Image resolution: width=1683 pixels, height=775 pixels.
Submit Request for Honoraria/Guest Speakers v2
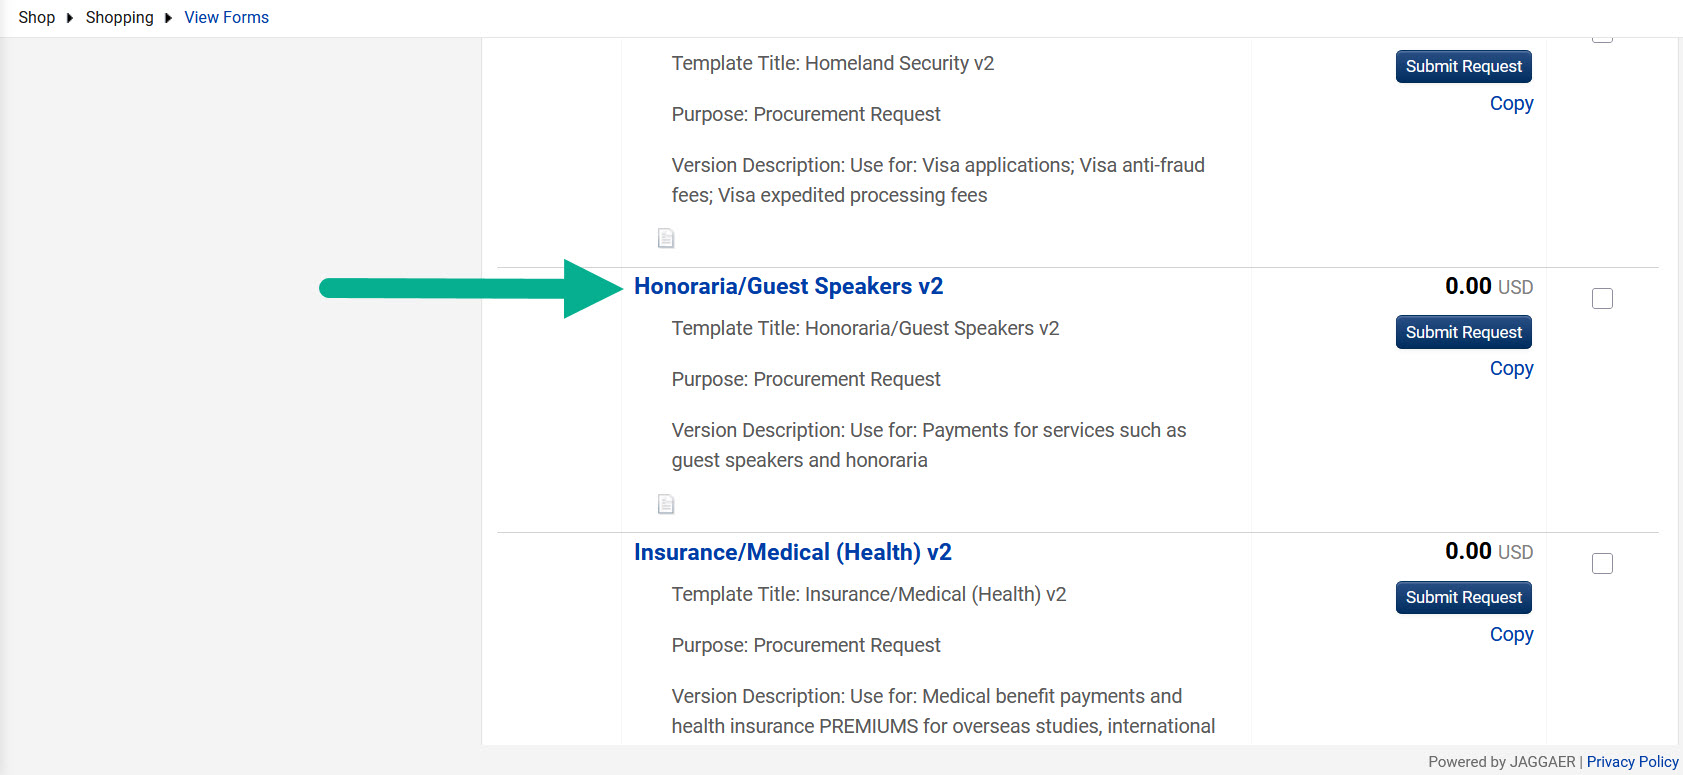[1464, 332]
